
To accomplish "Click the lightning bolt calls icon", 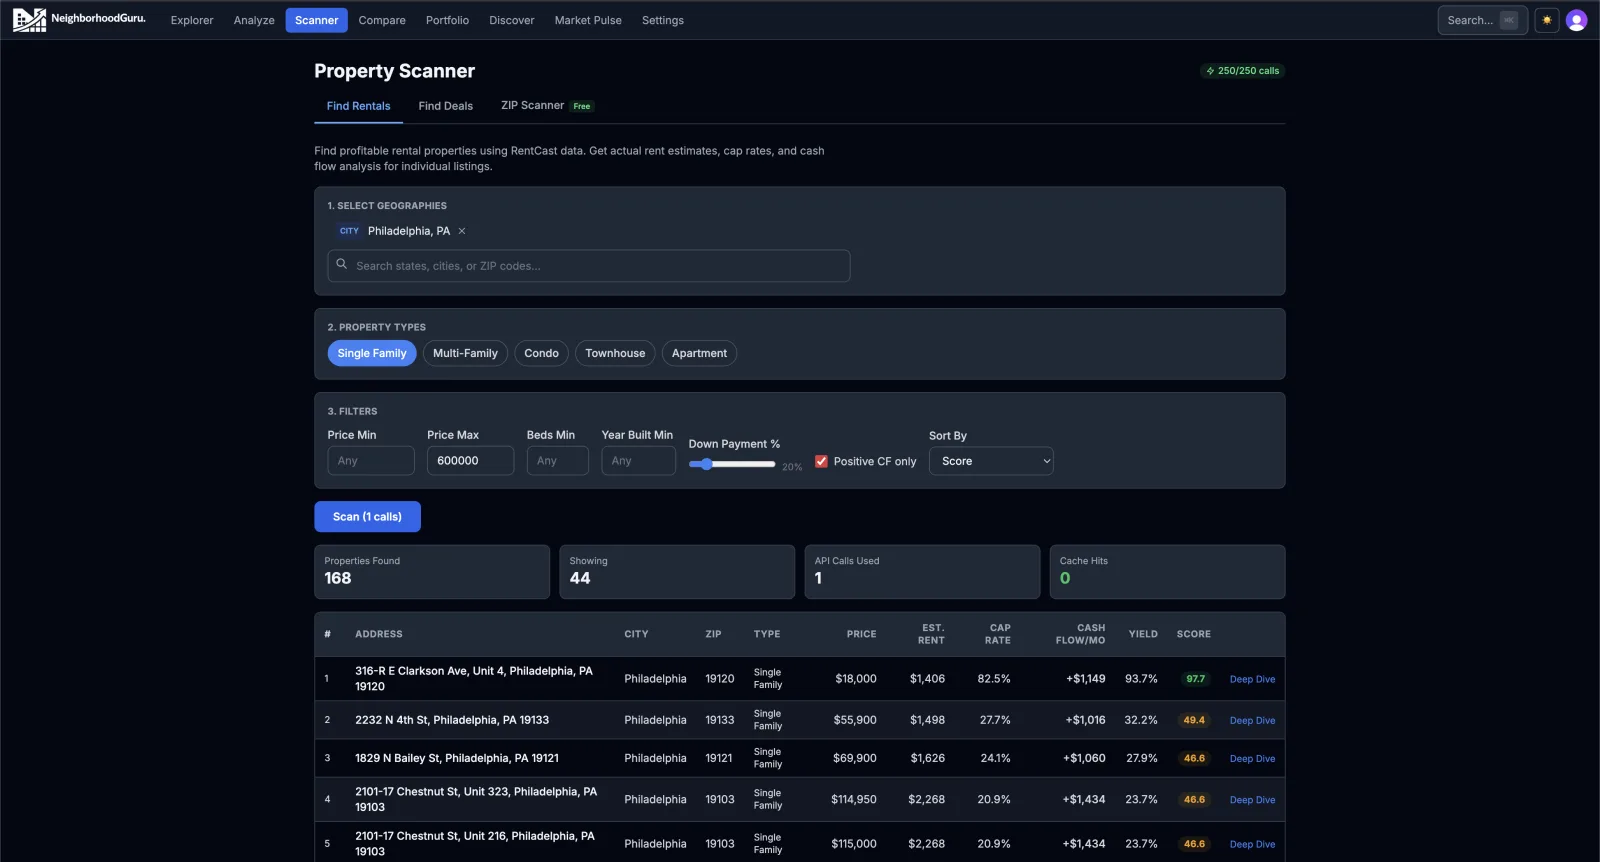I will point(1210,71).
